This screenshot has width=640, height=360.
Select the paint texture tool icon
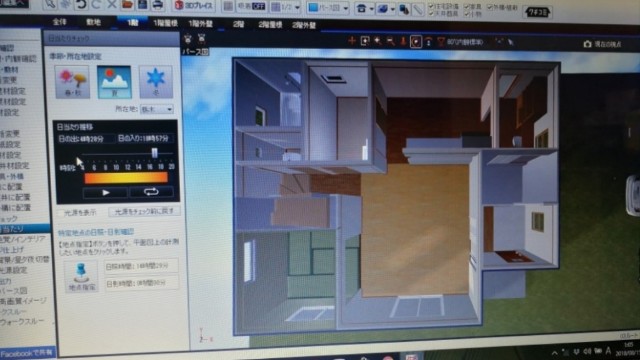404,9
